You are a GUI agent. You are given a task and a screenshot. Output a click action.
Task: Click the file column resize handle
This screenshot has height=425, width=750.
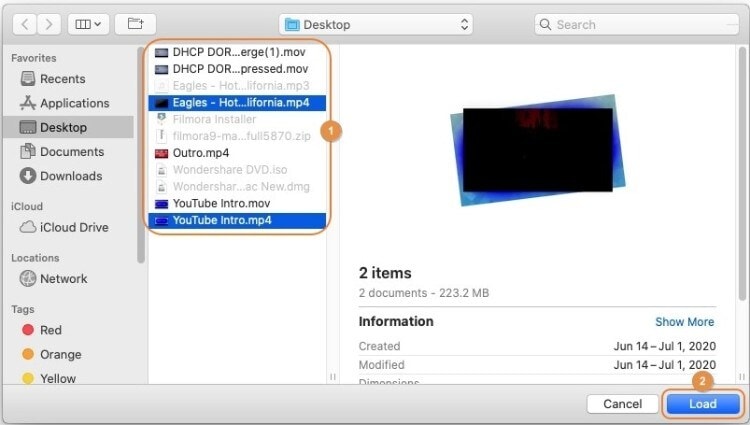[x=333, y=377]
